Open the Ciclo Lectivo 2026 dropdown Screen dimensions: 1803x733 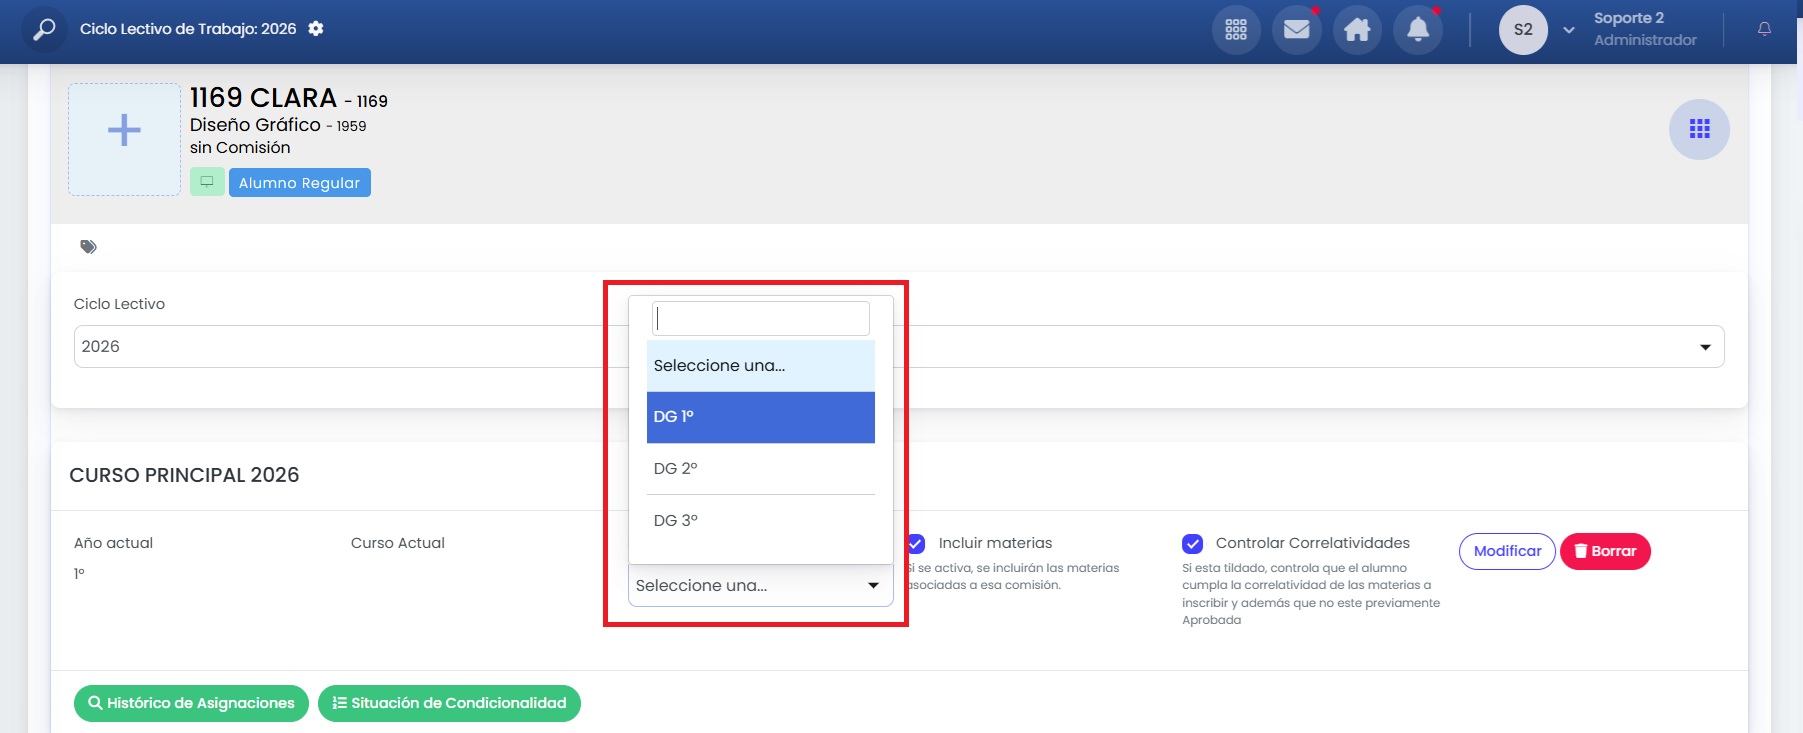899,346
